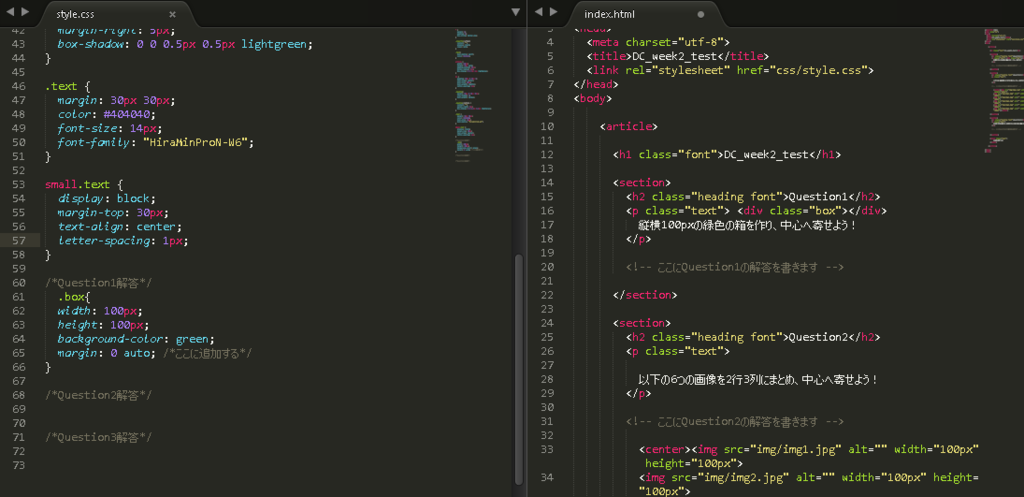
Task: Click the link rel stylesheet line
Action: pyautogui.click(x=730, y=70)
